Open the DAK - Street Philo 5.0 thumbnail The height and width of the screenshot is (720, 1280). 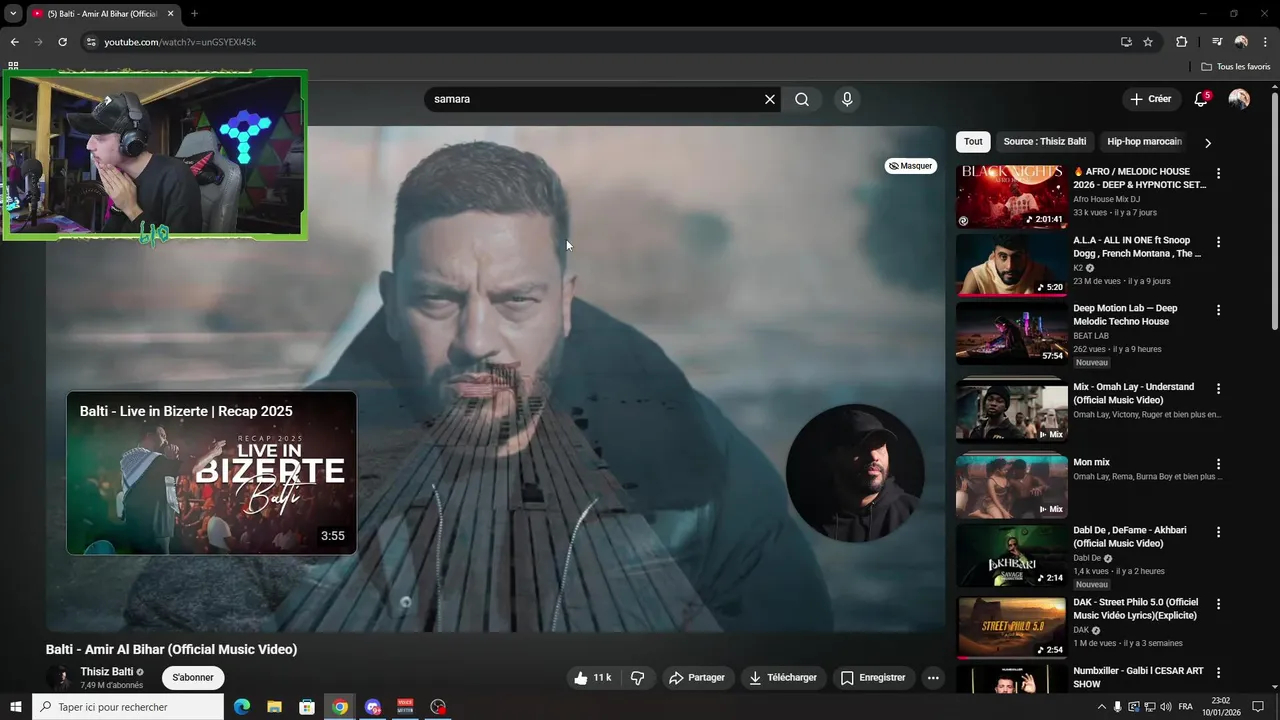(1011, 627)
